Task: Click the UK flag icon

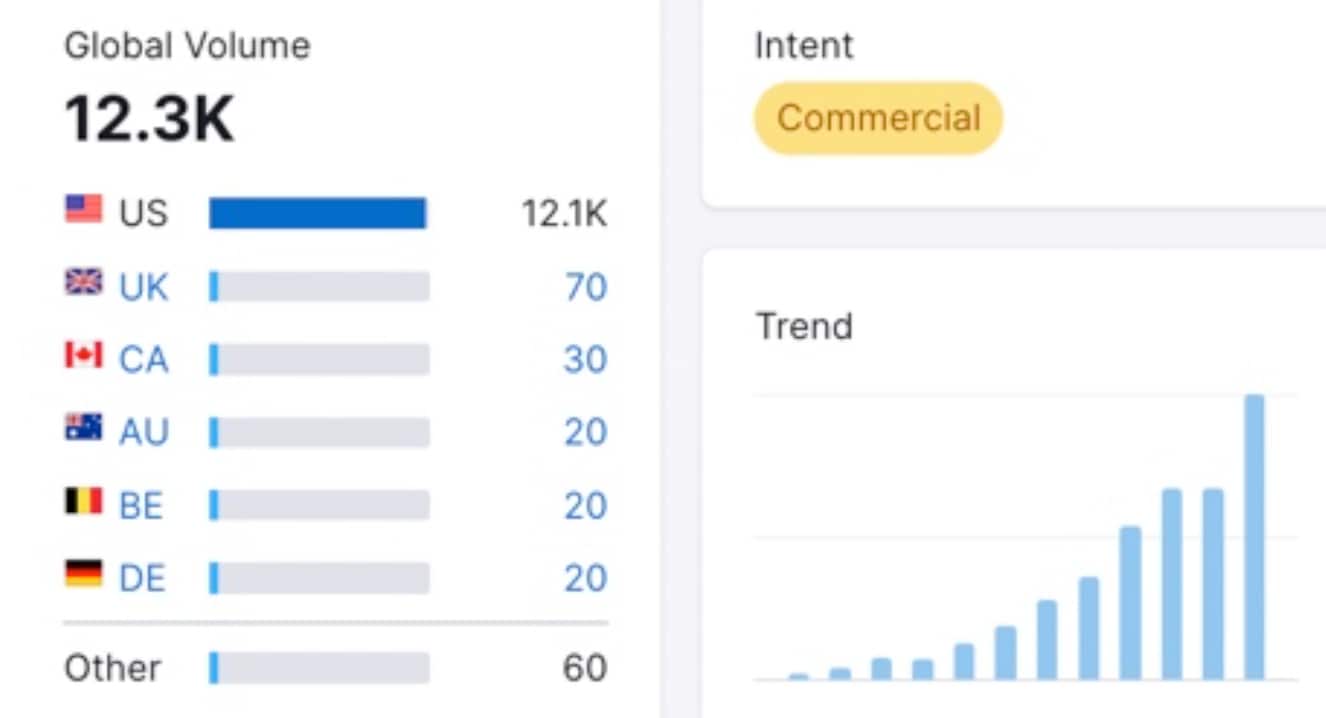Action: [84, 283]
